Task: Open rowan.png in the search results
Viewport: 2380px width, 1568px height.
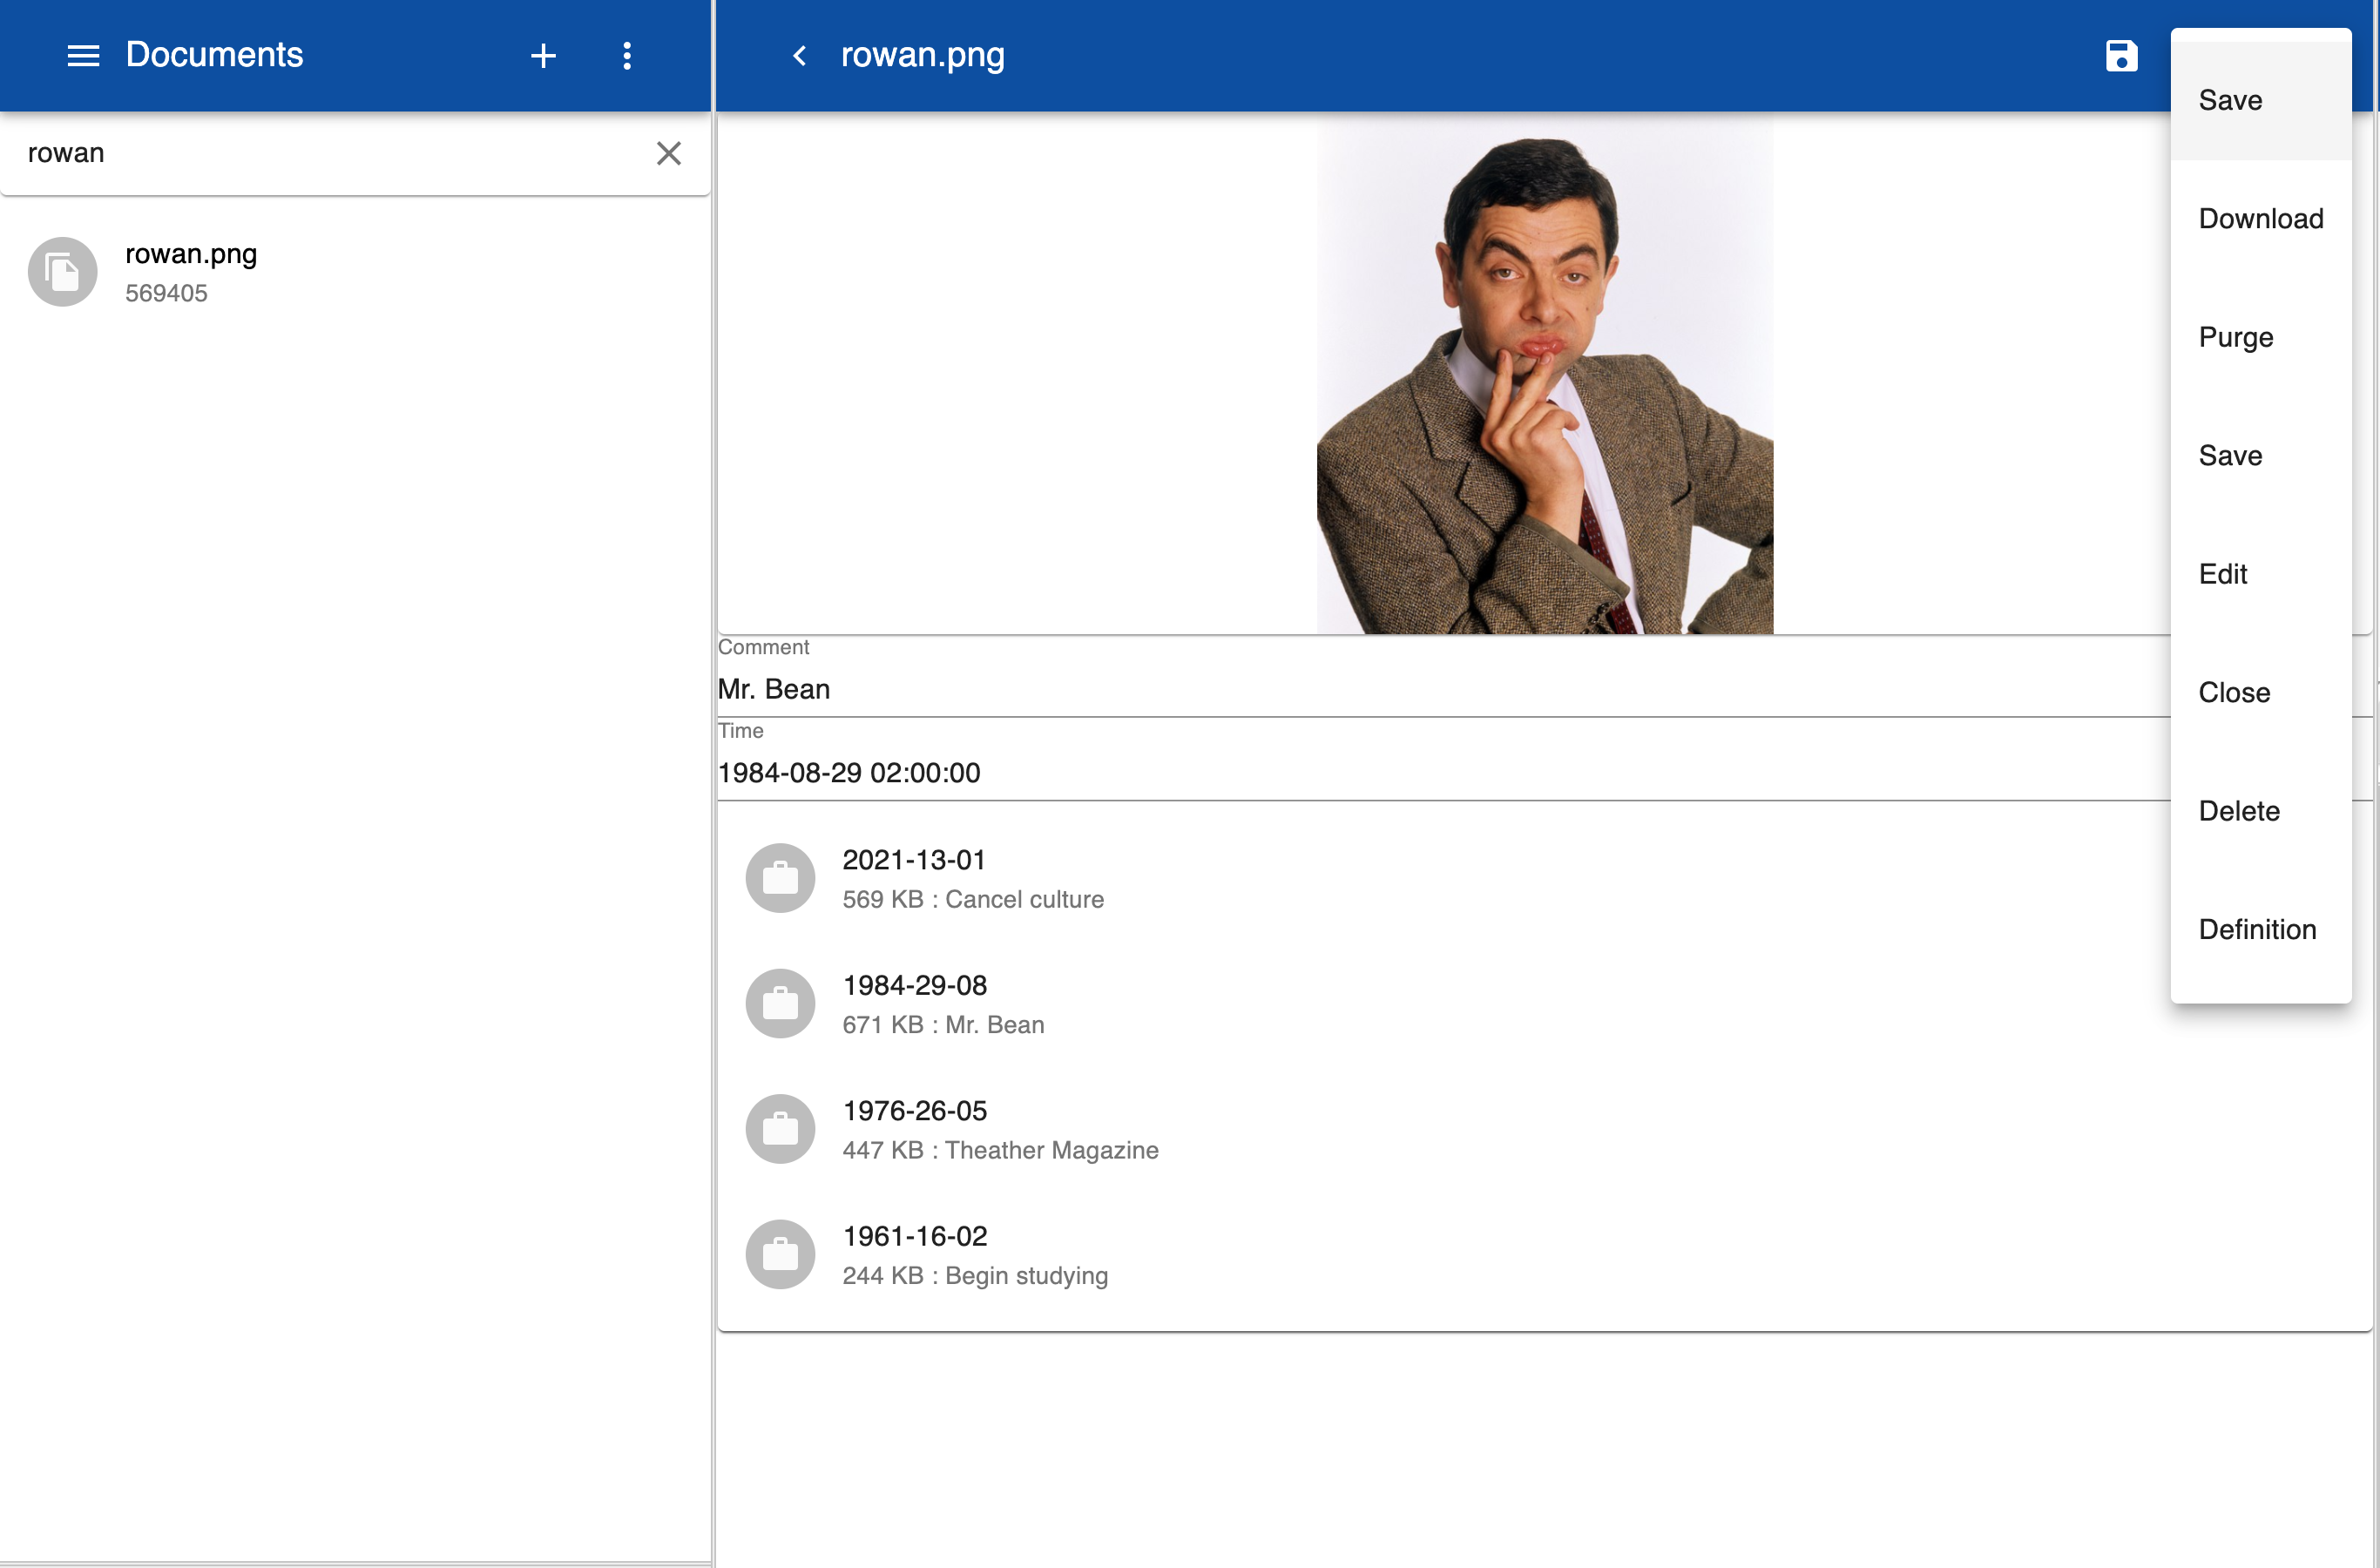Action: [x=356, y=272]
